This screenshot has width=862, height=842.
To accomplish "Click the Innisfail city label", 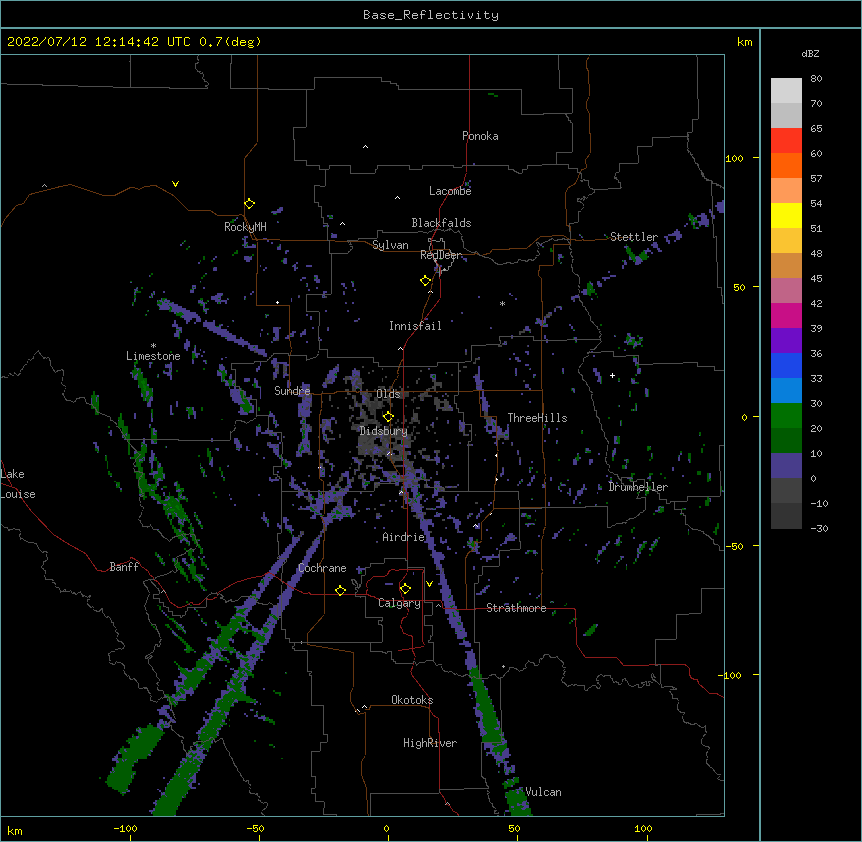I will 415,326.
